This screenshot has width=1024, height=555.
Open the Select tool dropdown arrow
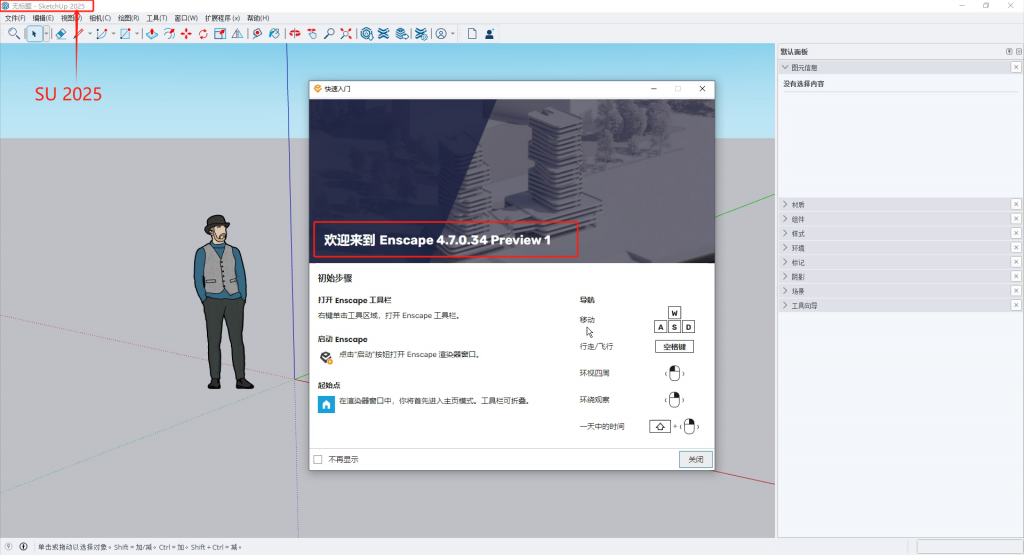46,33
